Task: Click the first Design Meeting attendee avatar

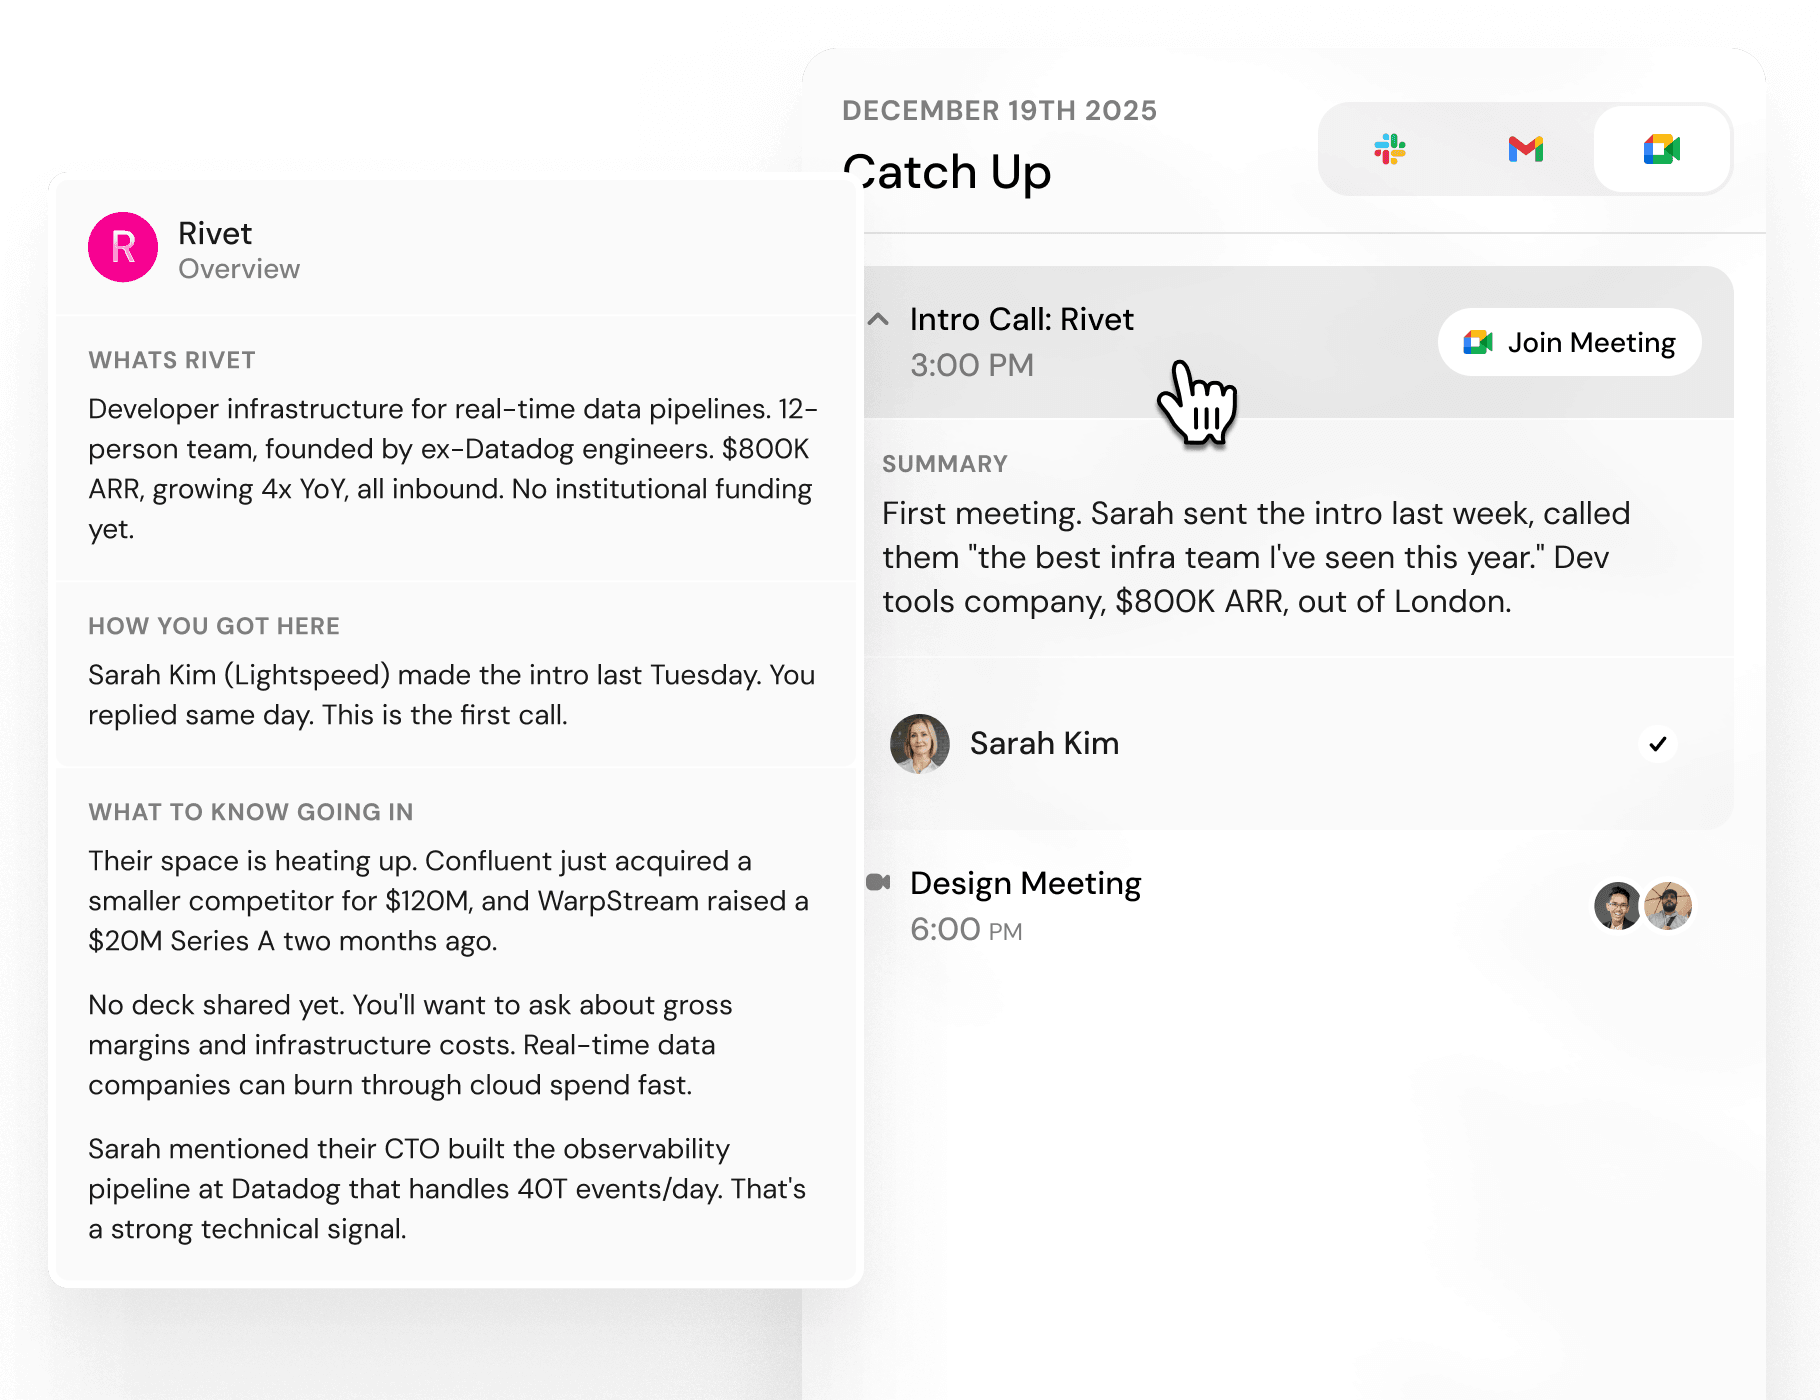Action: 1617,906
